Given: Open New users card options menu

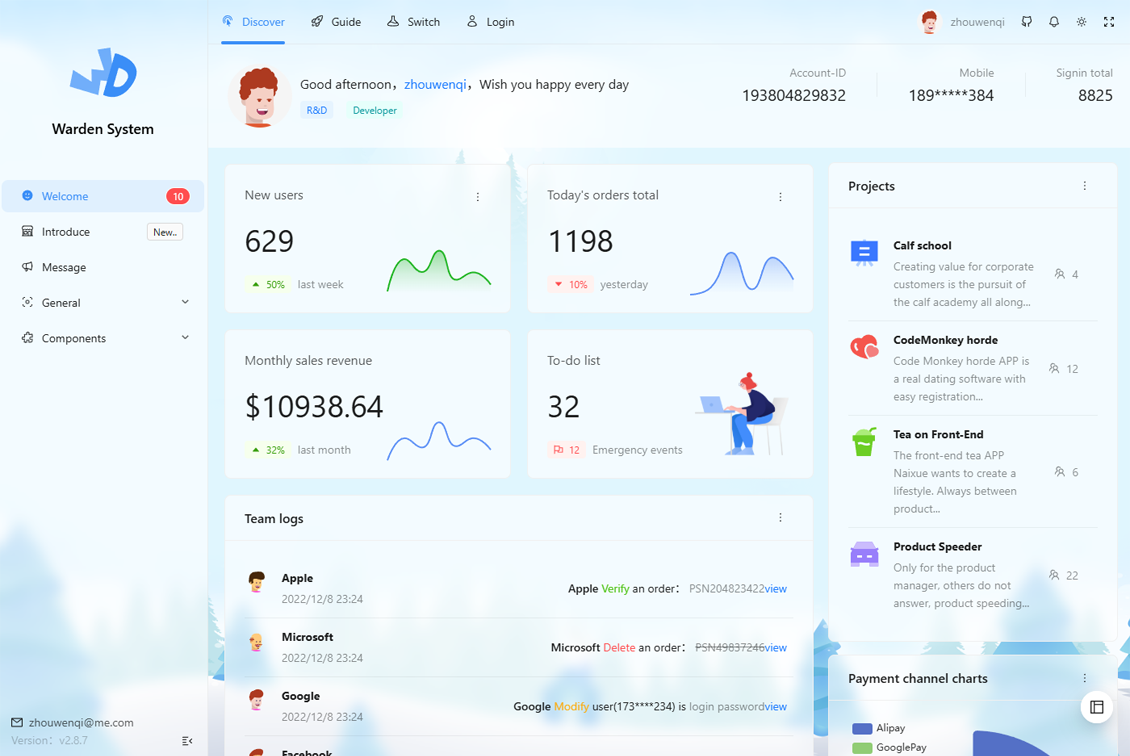Looking at the screenshot, I should pos(478,197).
